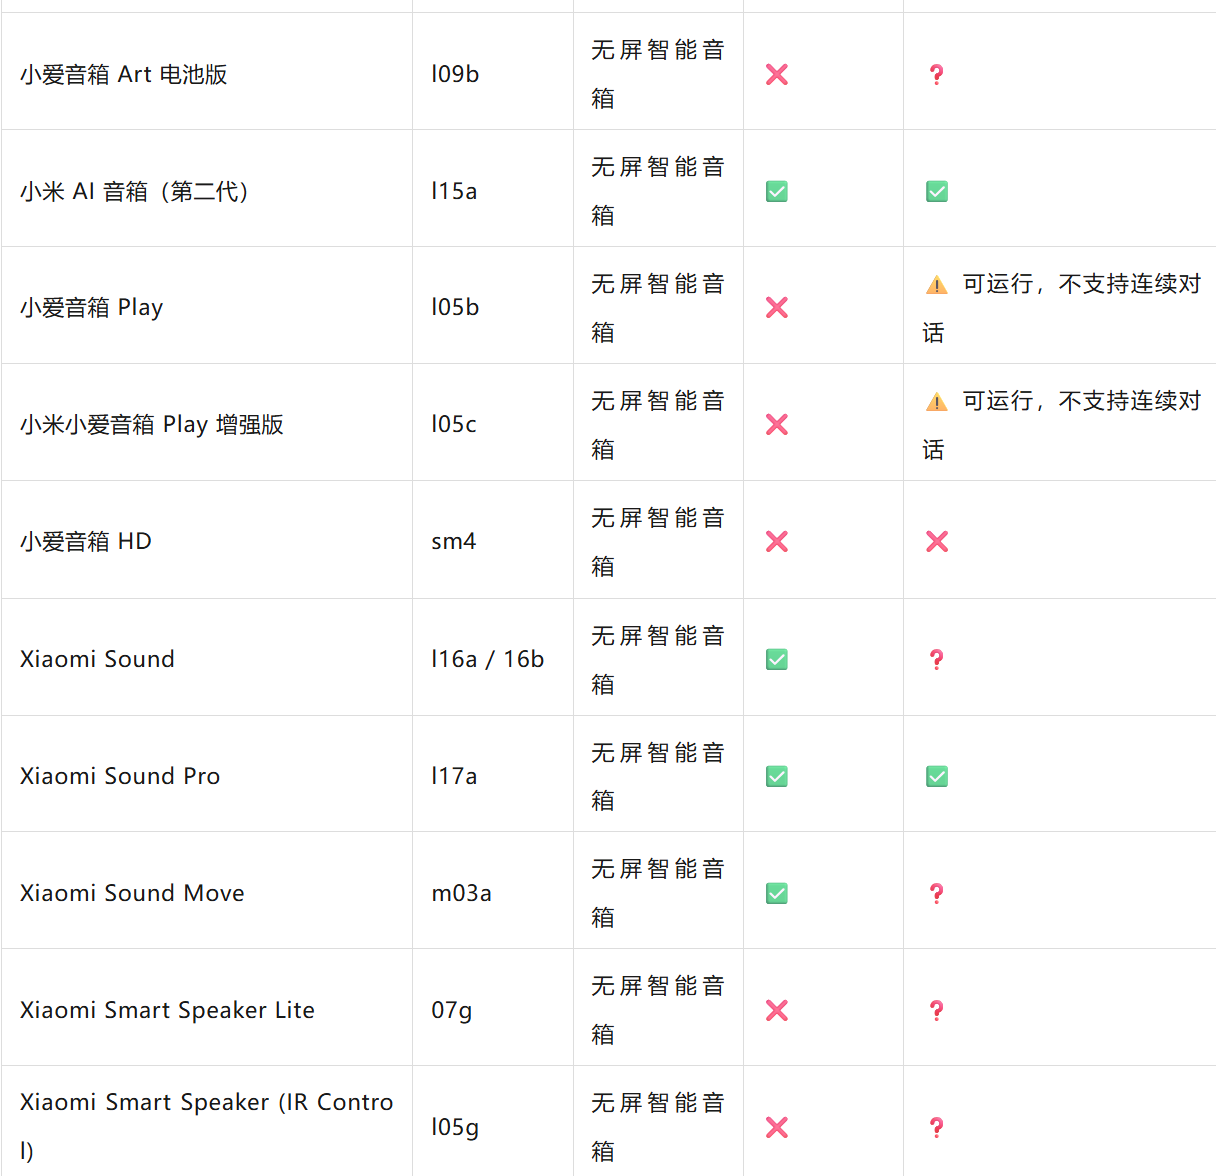
Task: Click 无屏智能音箱 in the 07g row
Action: [658, 1010]
